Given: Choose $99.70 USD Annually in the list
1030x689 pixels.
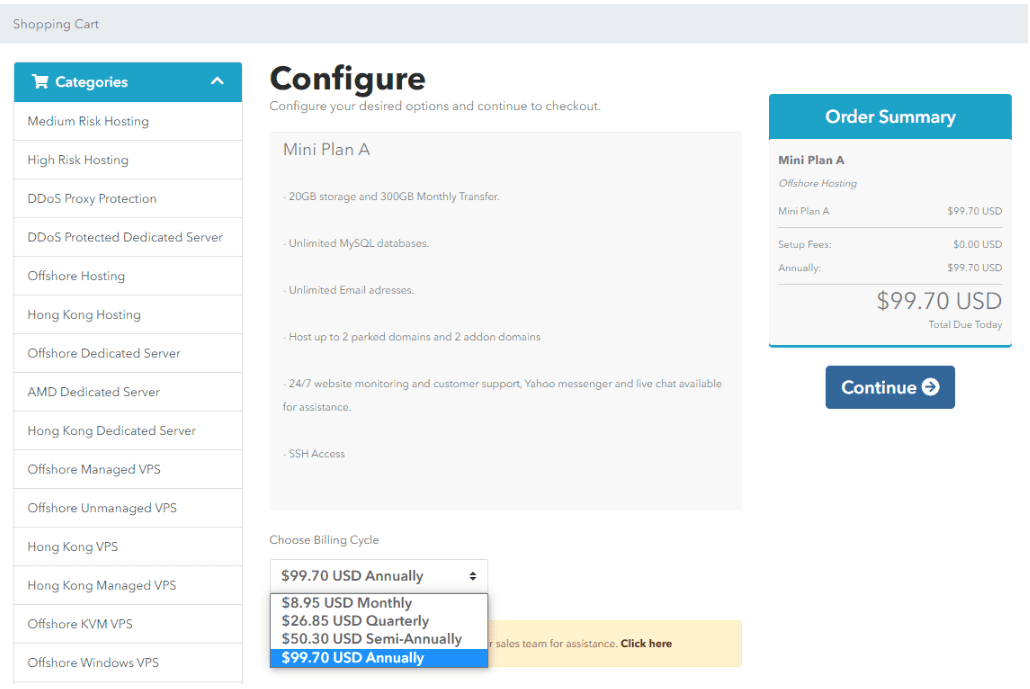Looking at the screenshot, I should click(378, 658).
